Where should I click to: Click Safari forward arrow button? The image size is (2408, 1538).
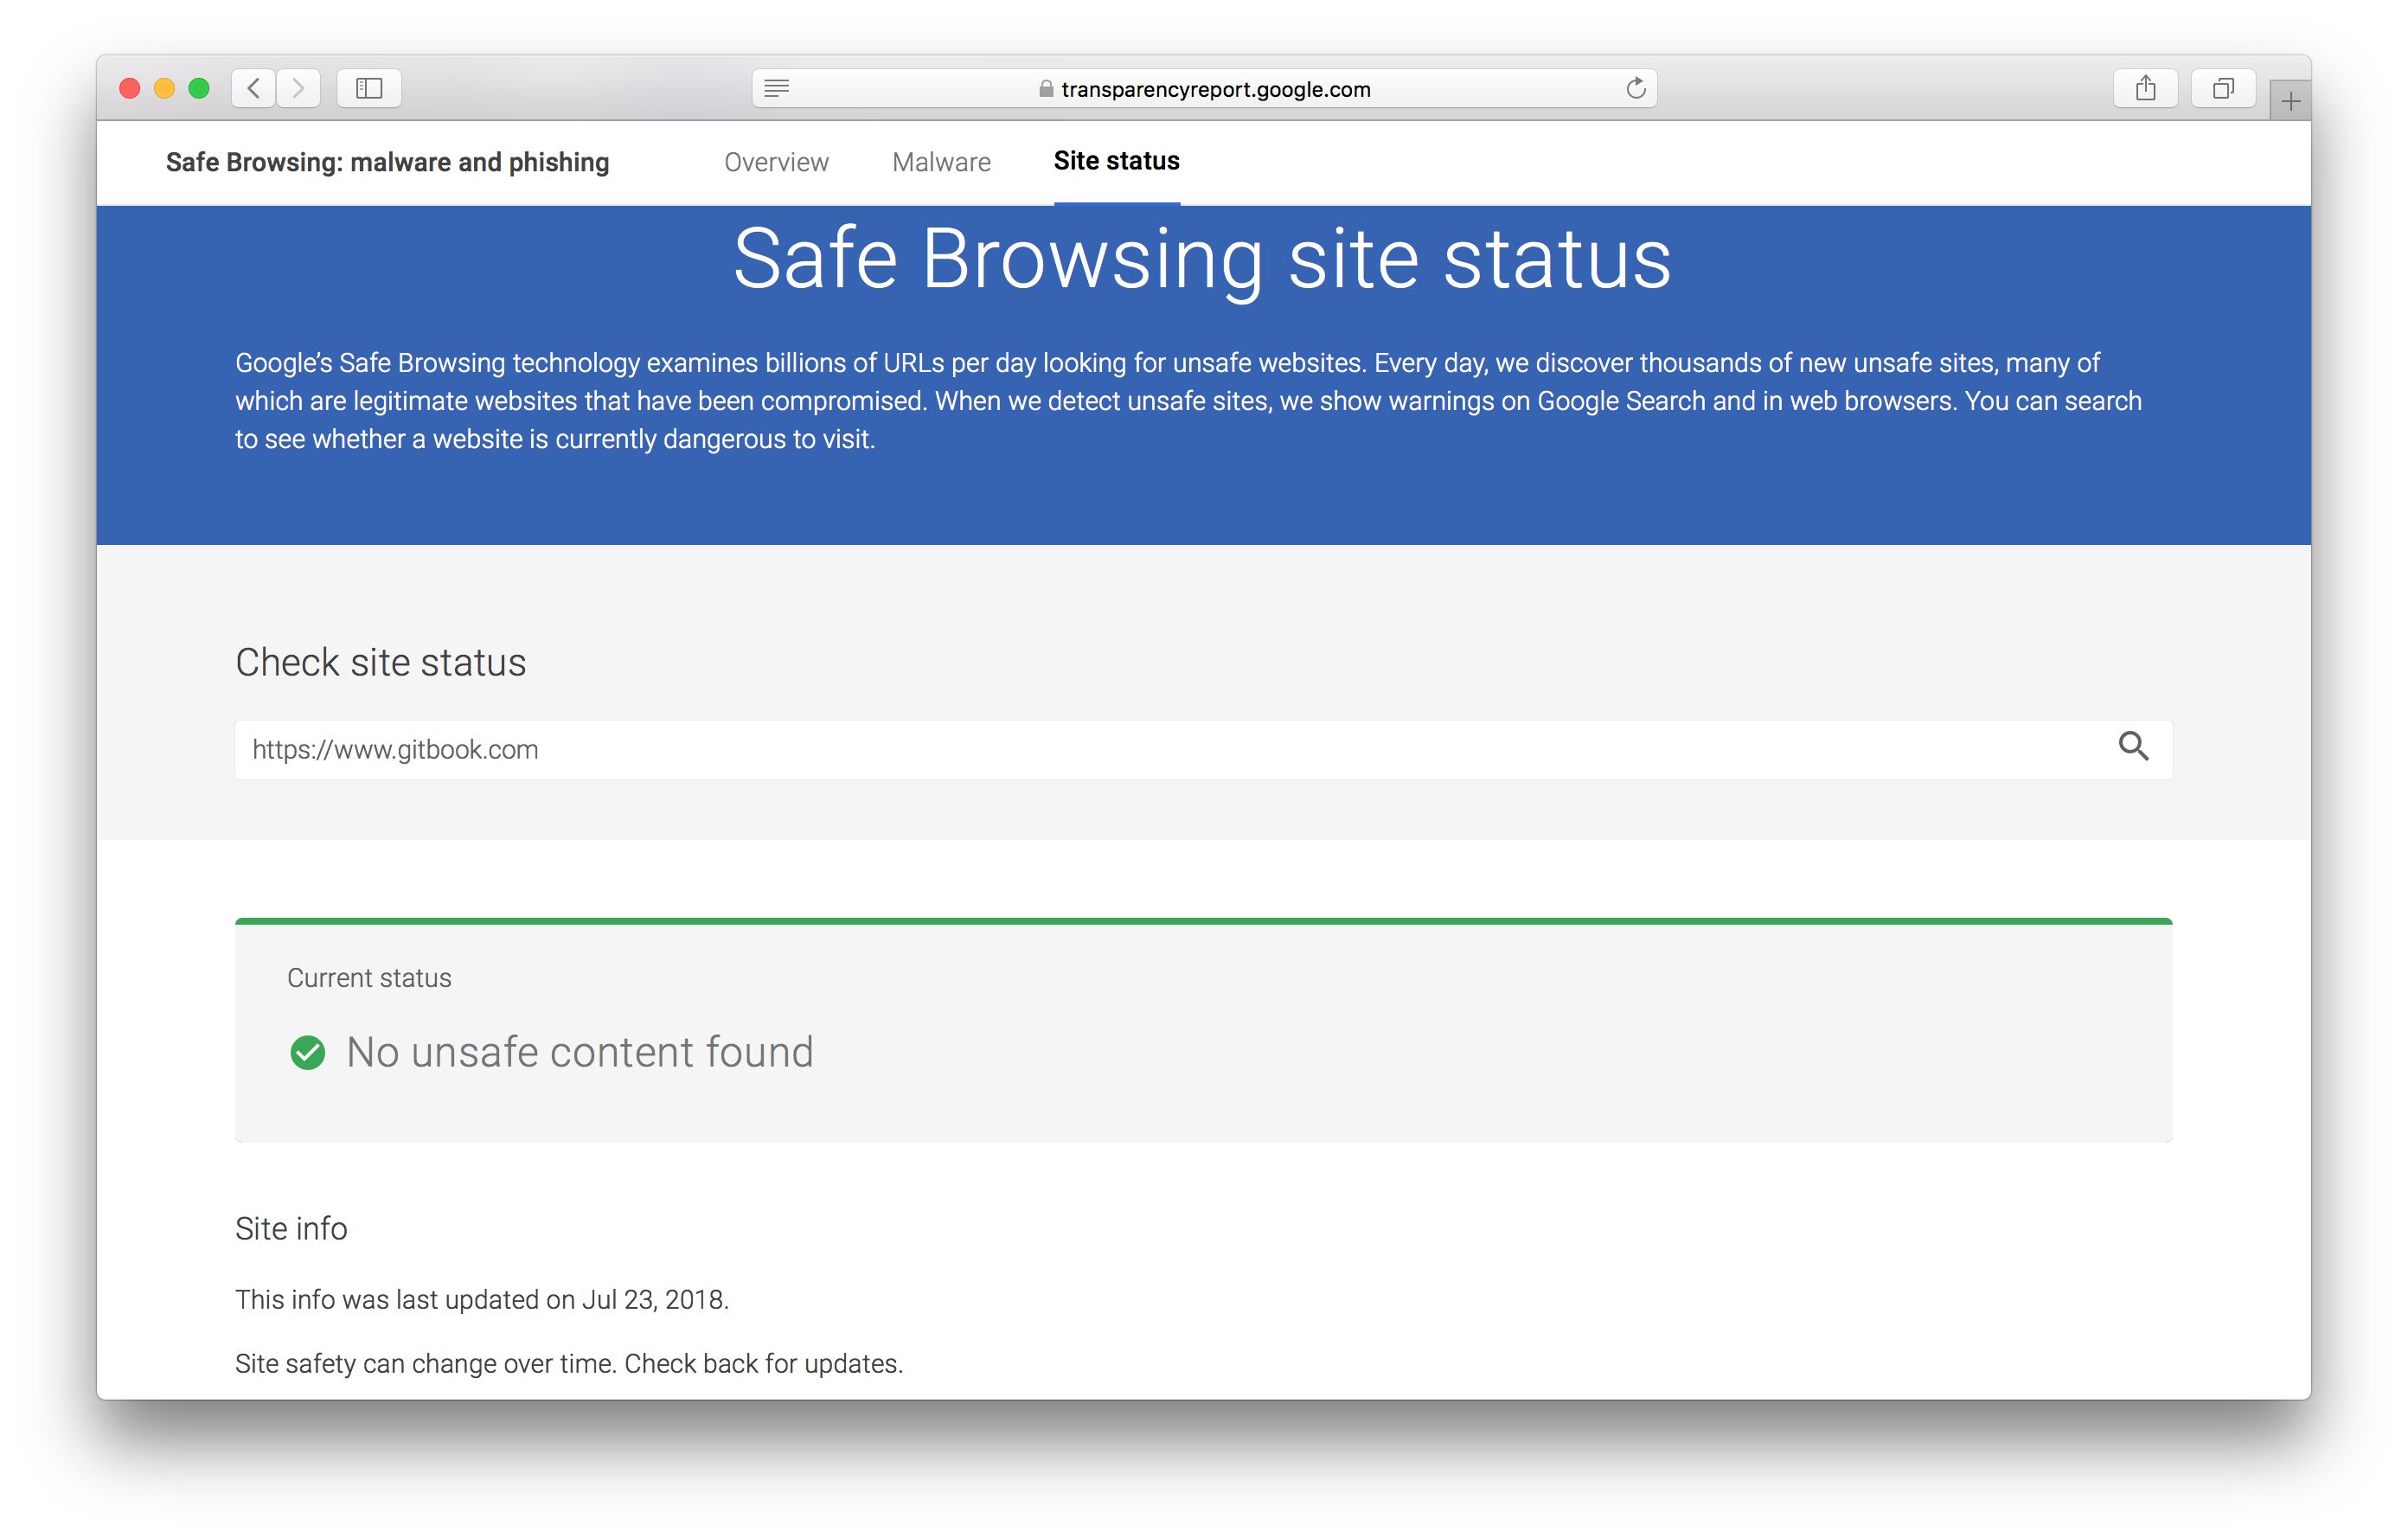[x=298, y=88]
